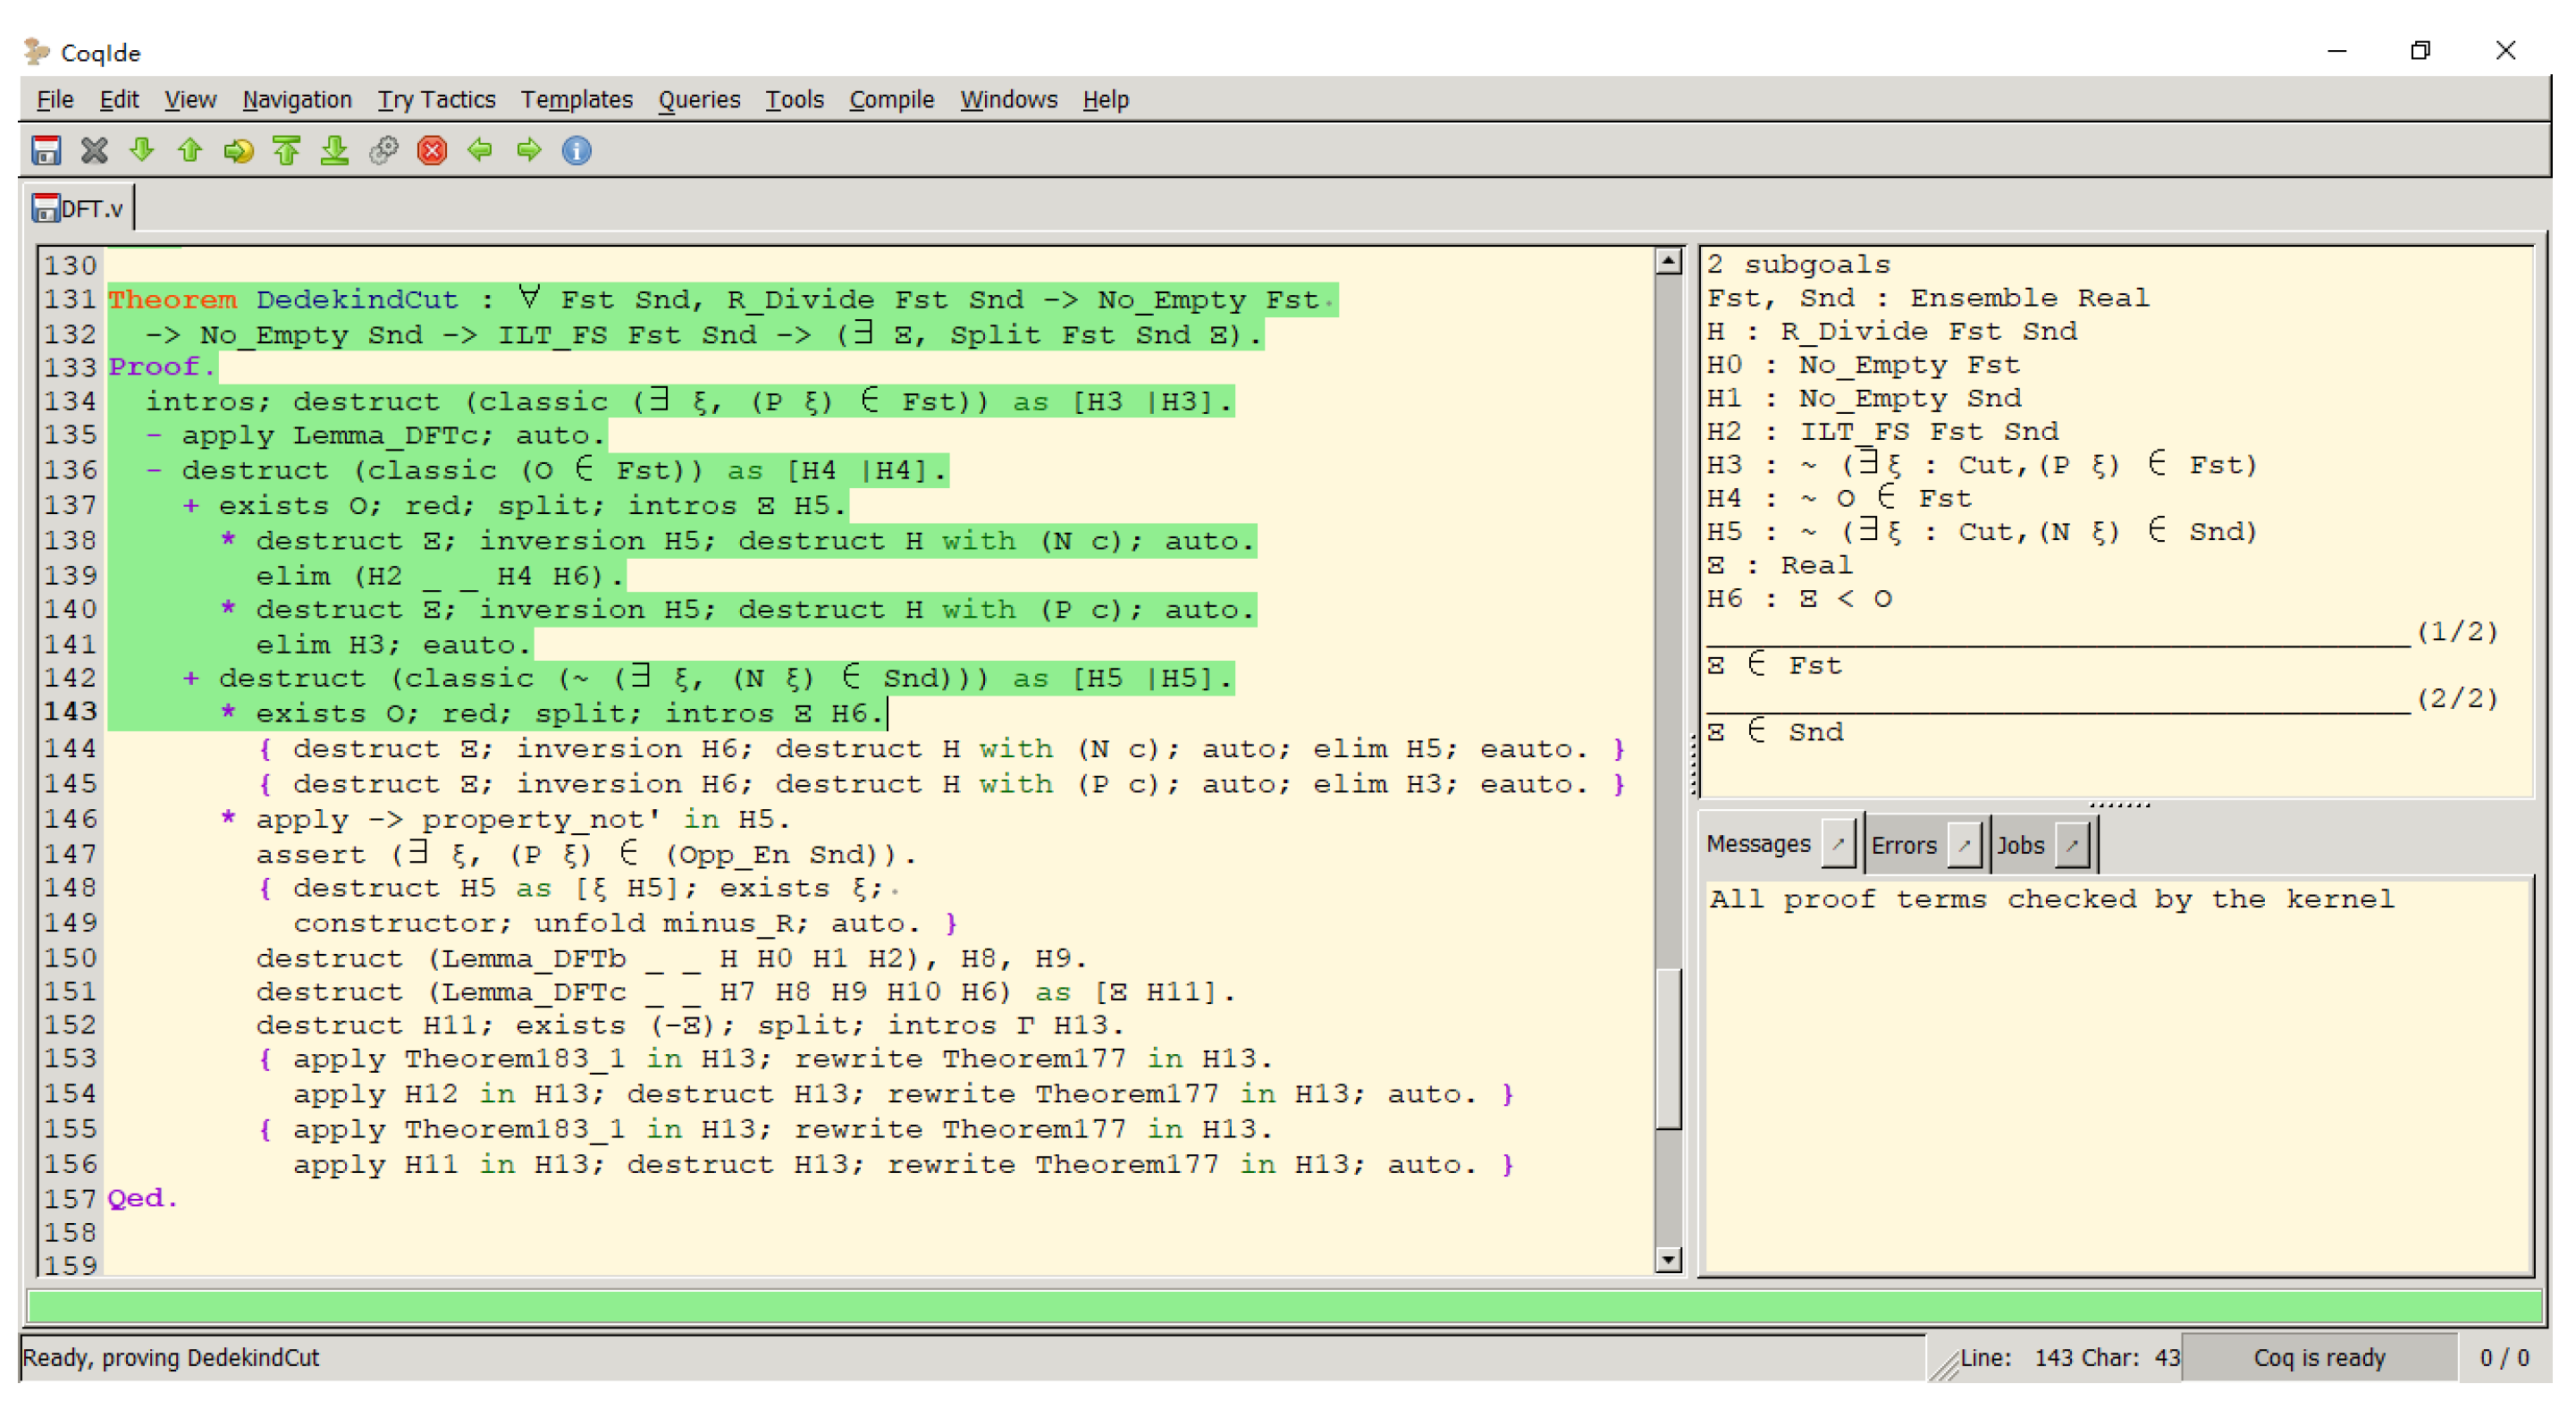Click editor scrollbar down arrow
The height and width of the screenshot is (1409, 2576).
1668,1260
